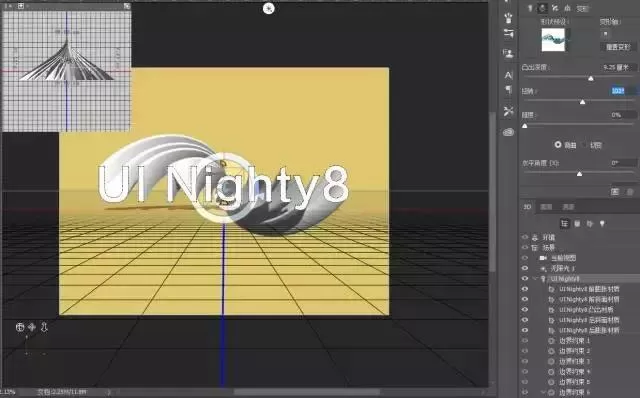Viewport: 640px width, 398px height.
Task: Click the 锥度 taper slider handle
Action: 525,126
